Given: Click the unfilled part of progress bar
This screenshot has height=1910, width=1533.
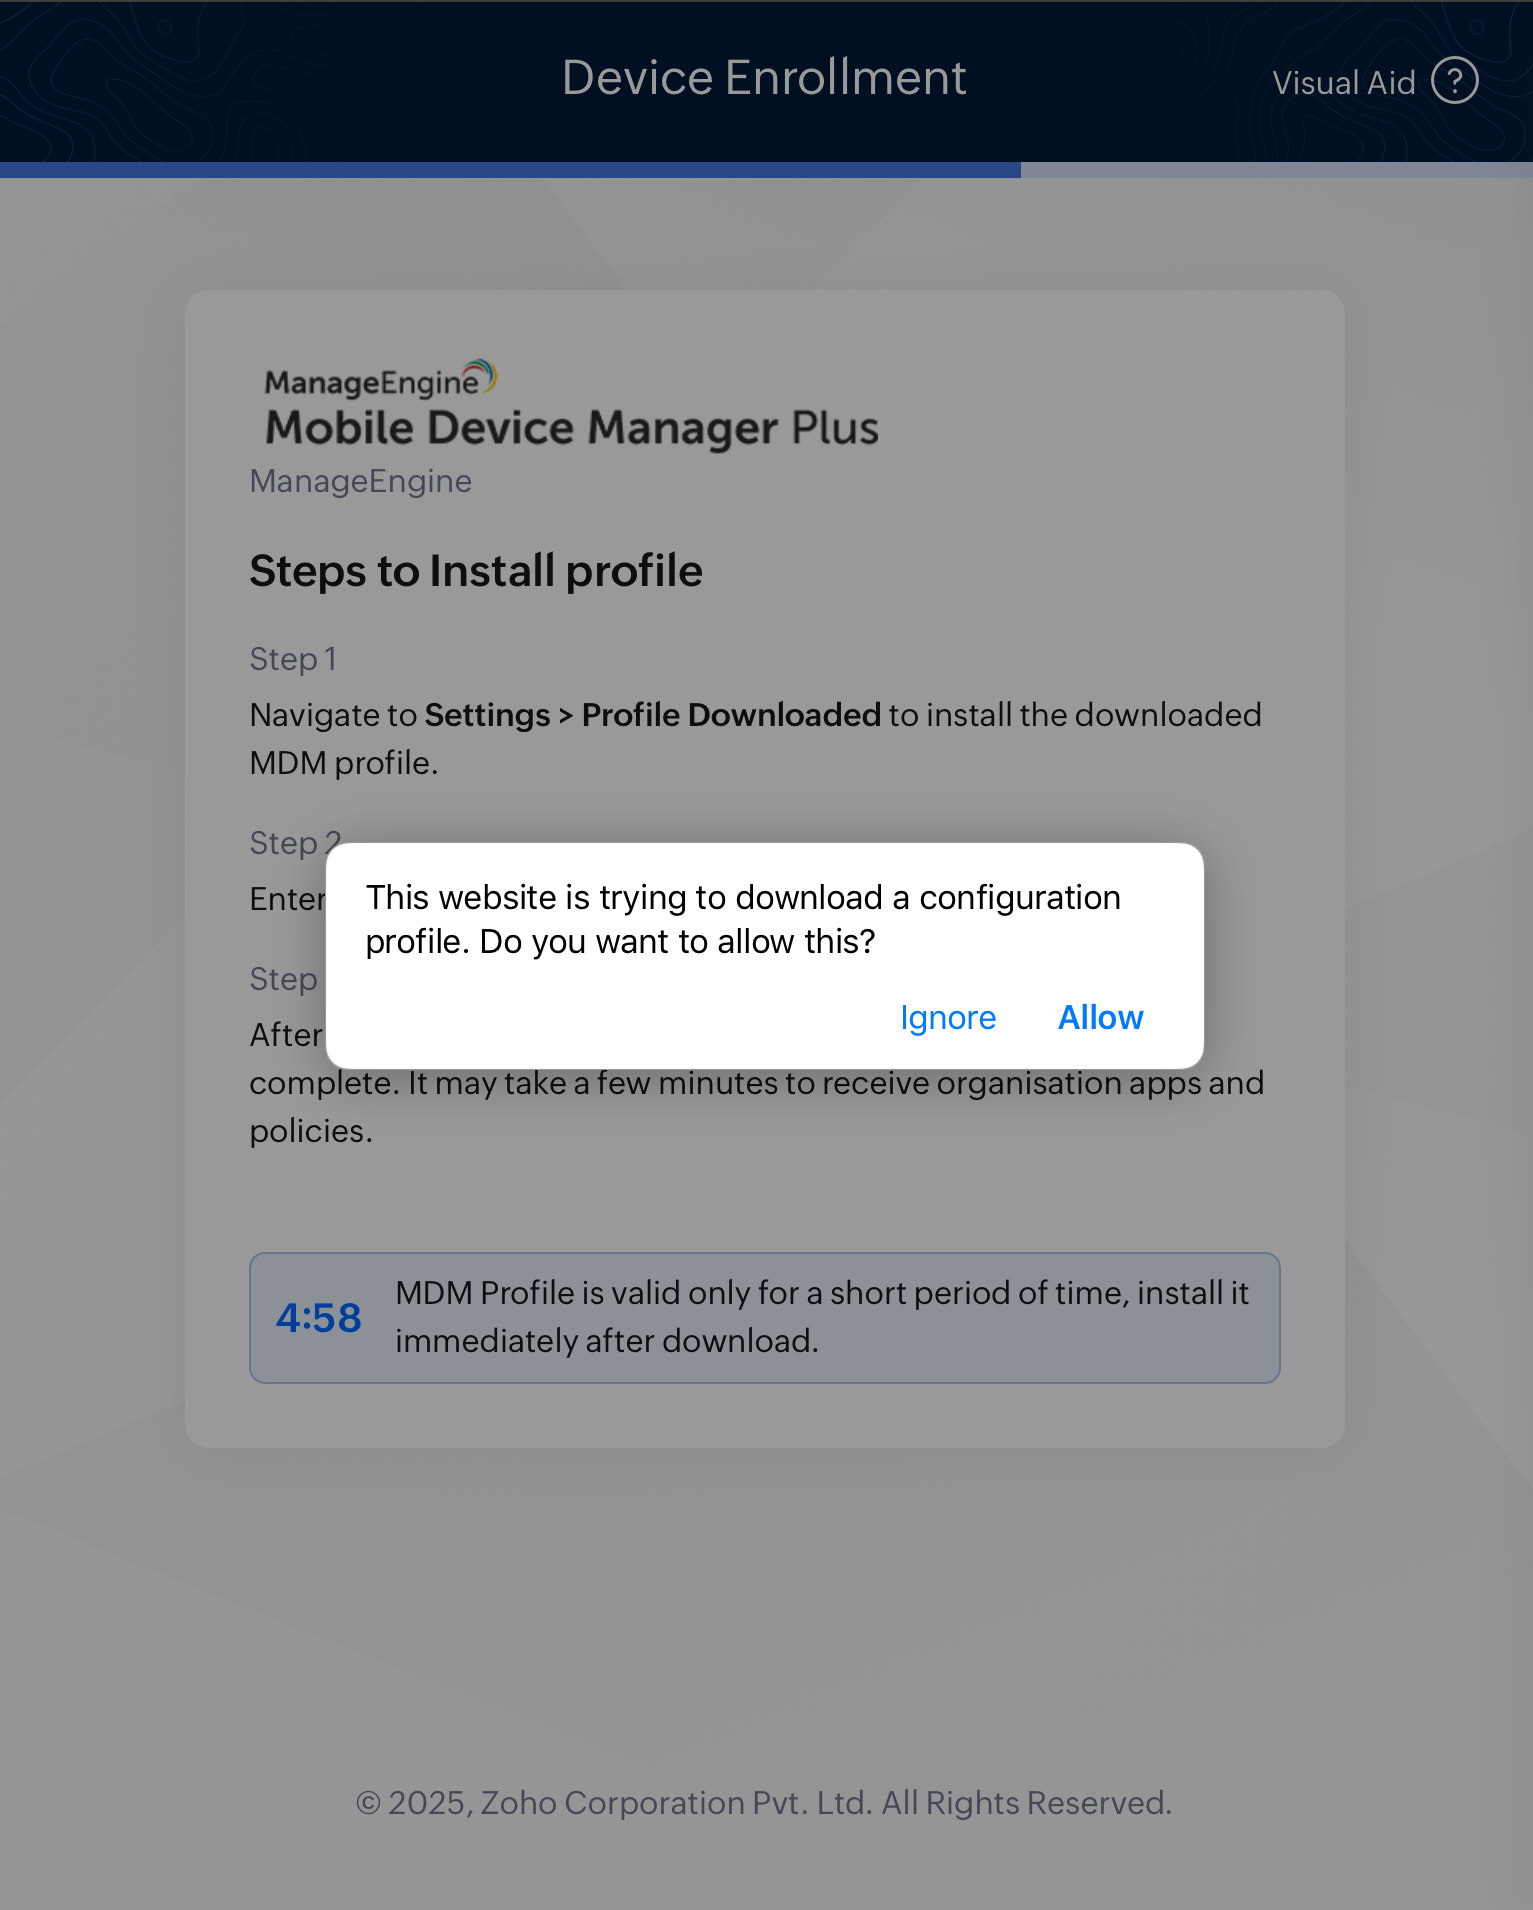Looking at the screenshot, I should (x=1277, y=170).
